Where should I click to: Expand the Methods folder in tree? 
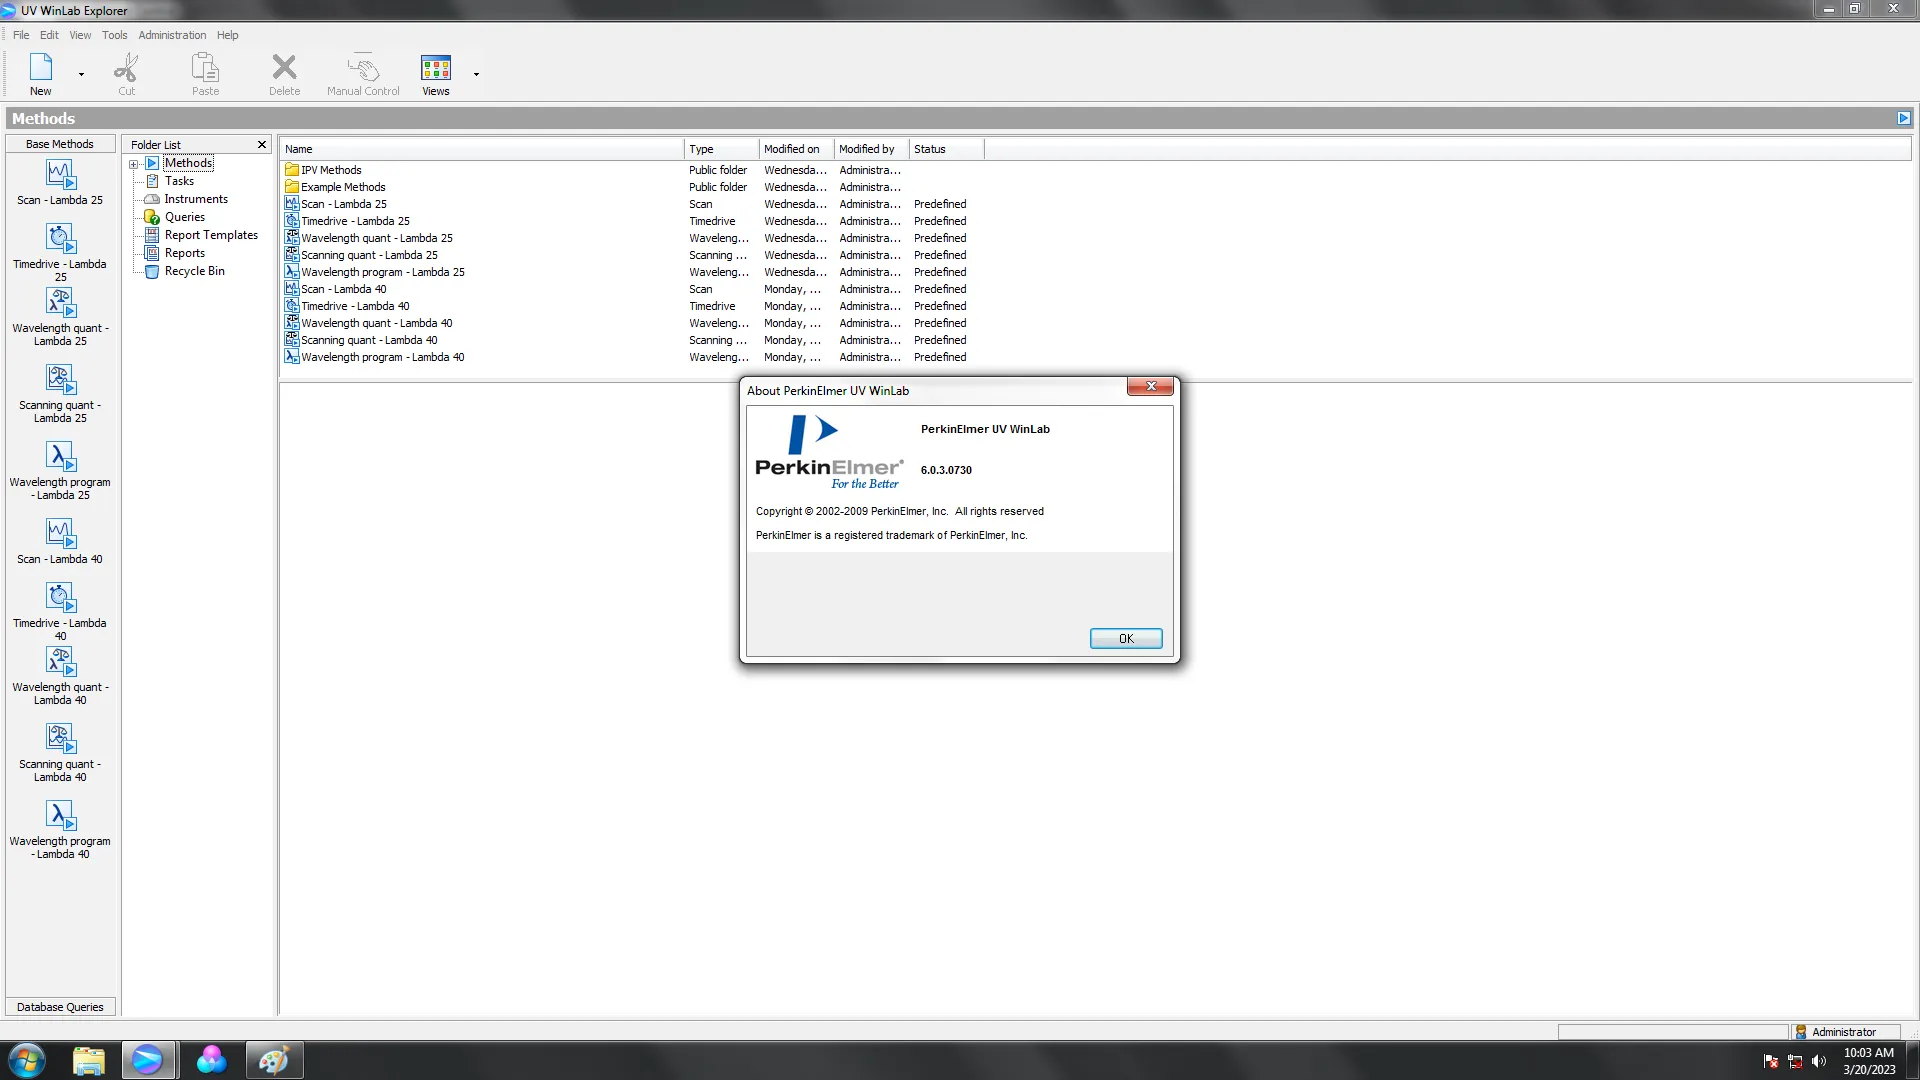pyautogui.click(x=136, y=162)
